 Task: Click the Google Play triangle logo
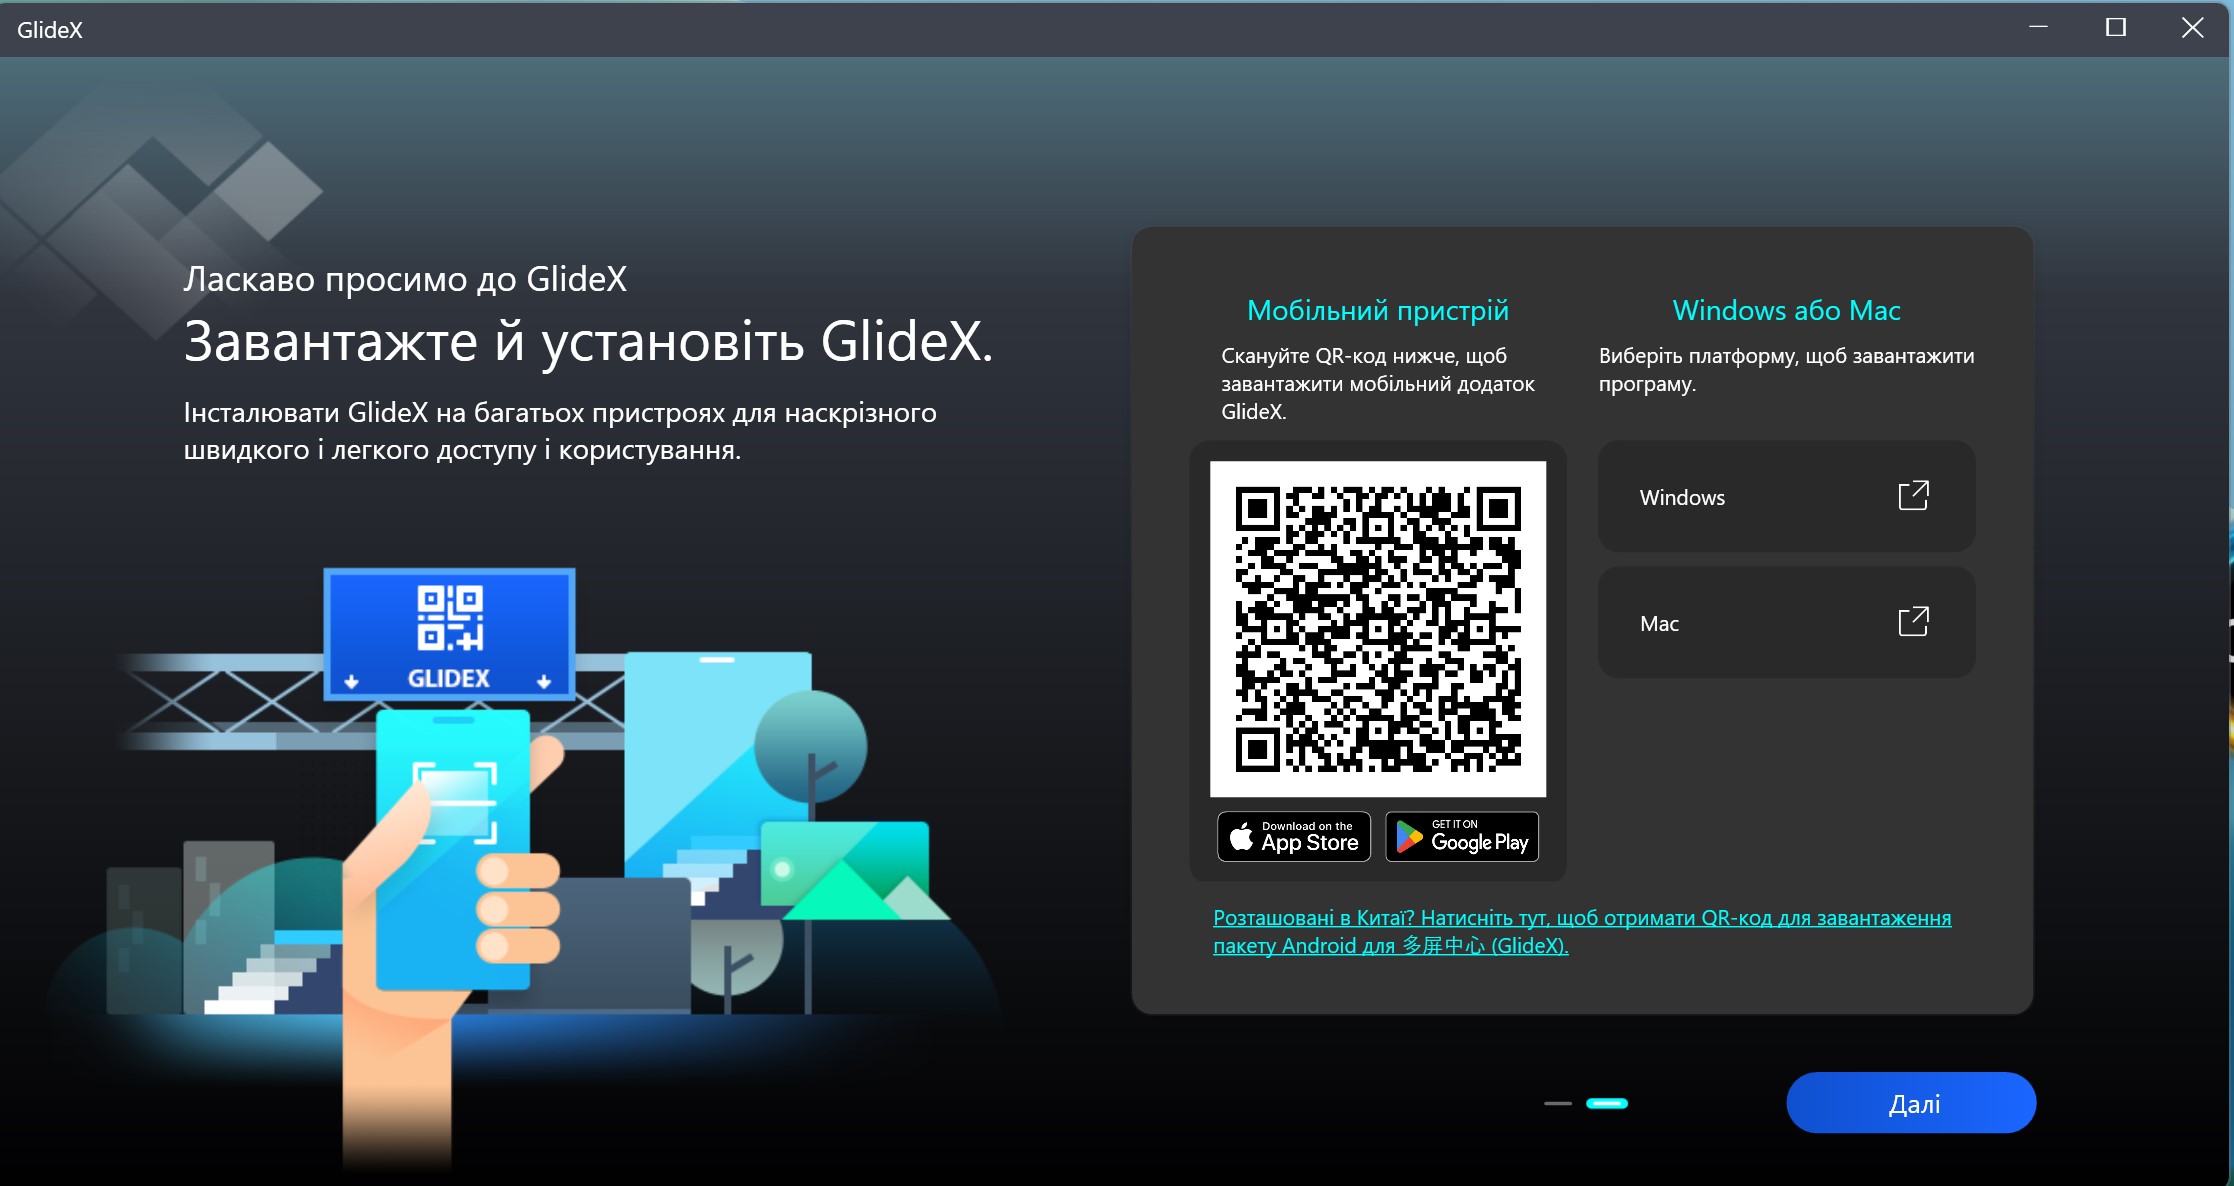(x=1409, y=837)
